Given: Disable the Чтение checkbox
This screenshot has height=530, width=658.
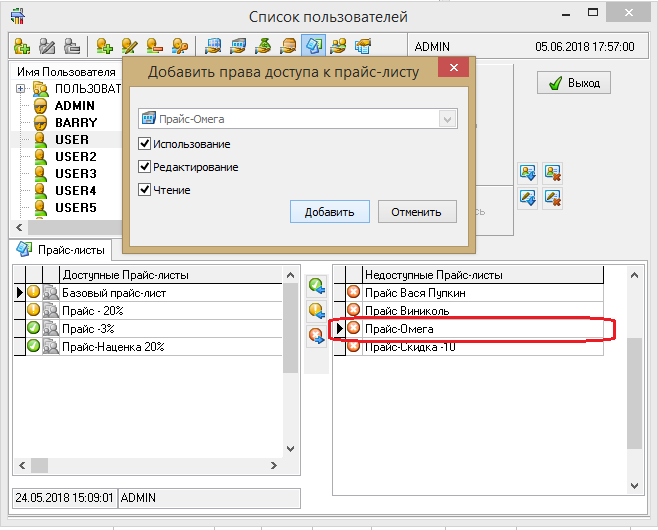Looking at the screenshot, I should click(145, 189).
